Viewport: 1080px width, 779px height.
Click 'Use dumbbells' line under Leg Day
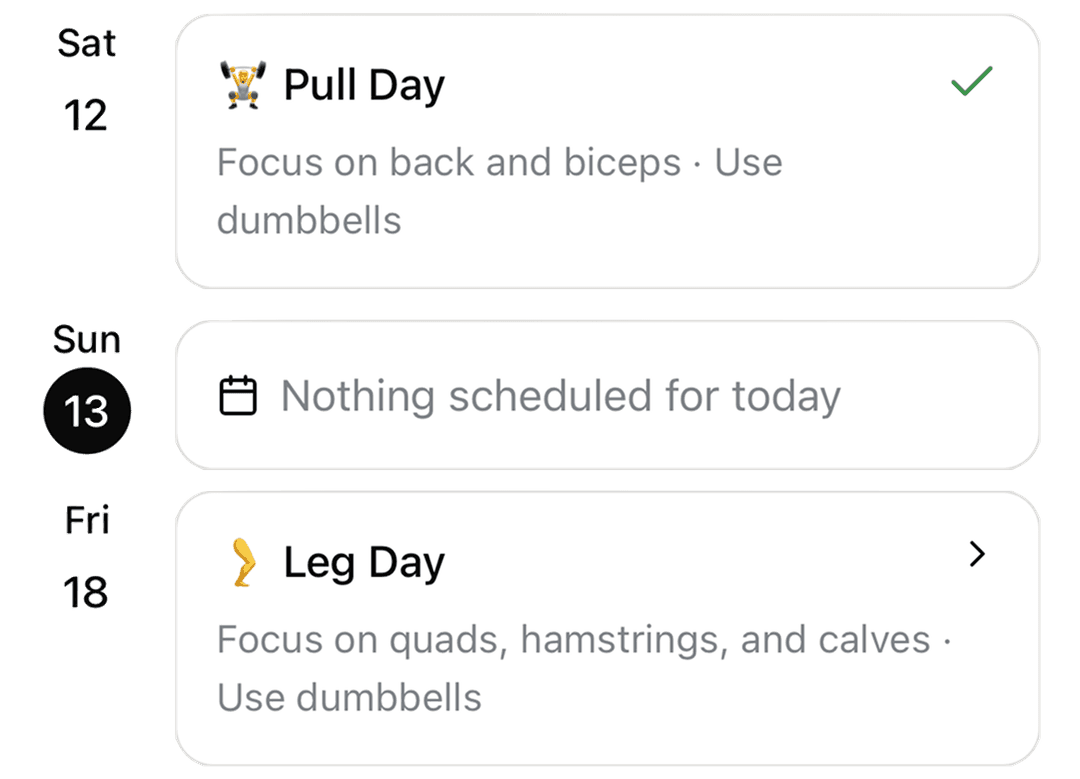(x=349, y=697)
